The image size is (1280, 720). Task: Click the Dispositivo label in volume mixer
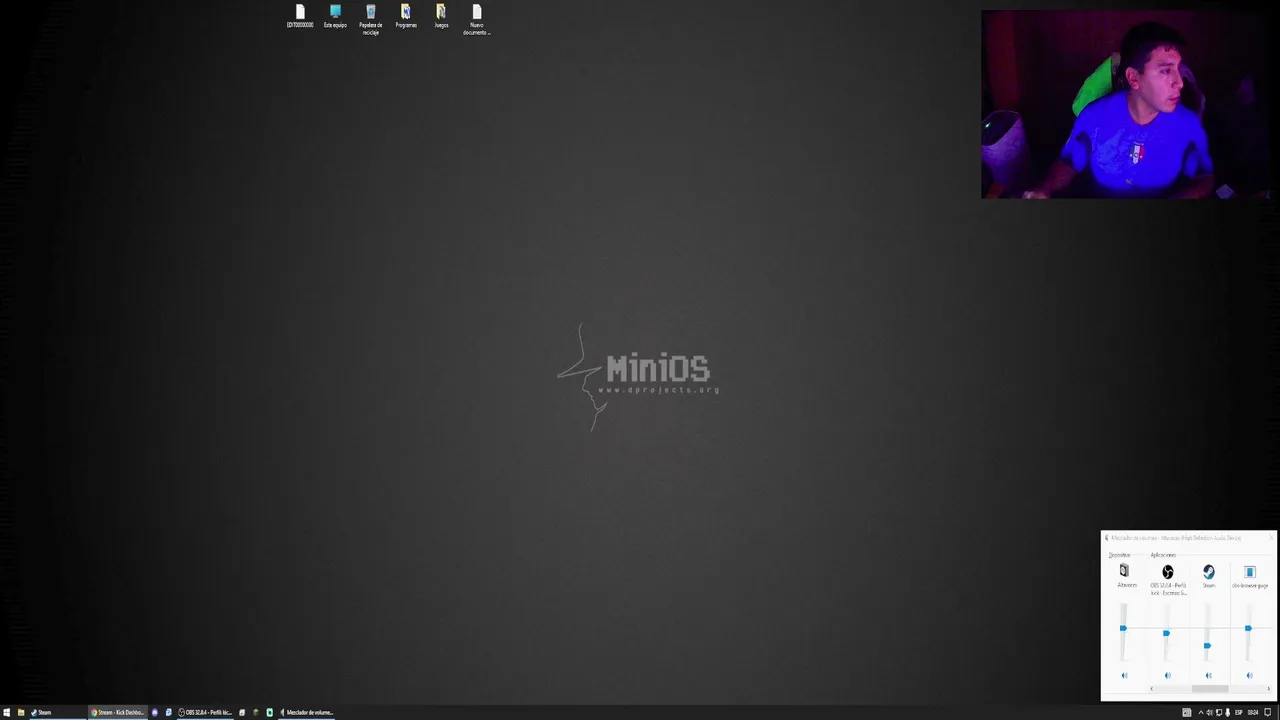pos(1119,555)
